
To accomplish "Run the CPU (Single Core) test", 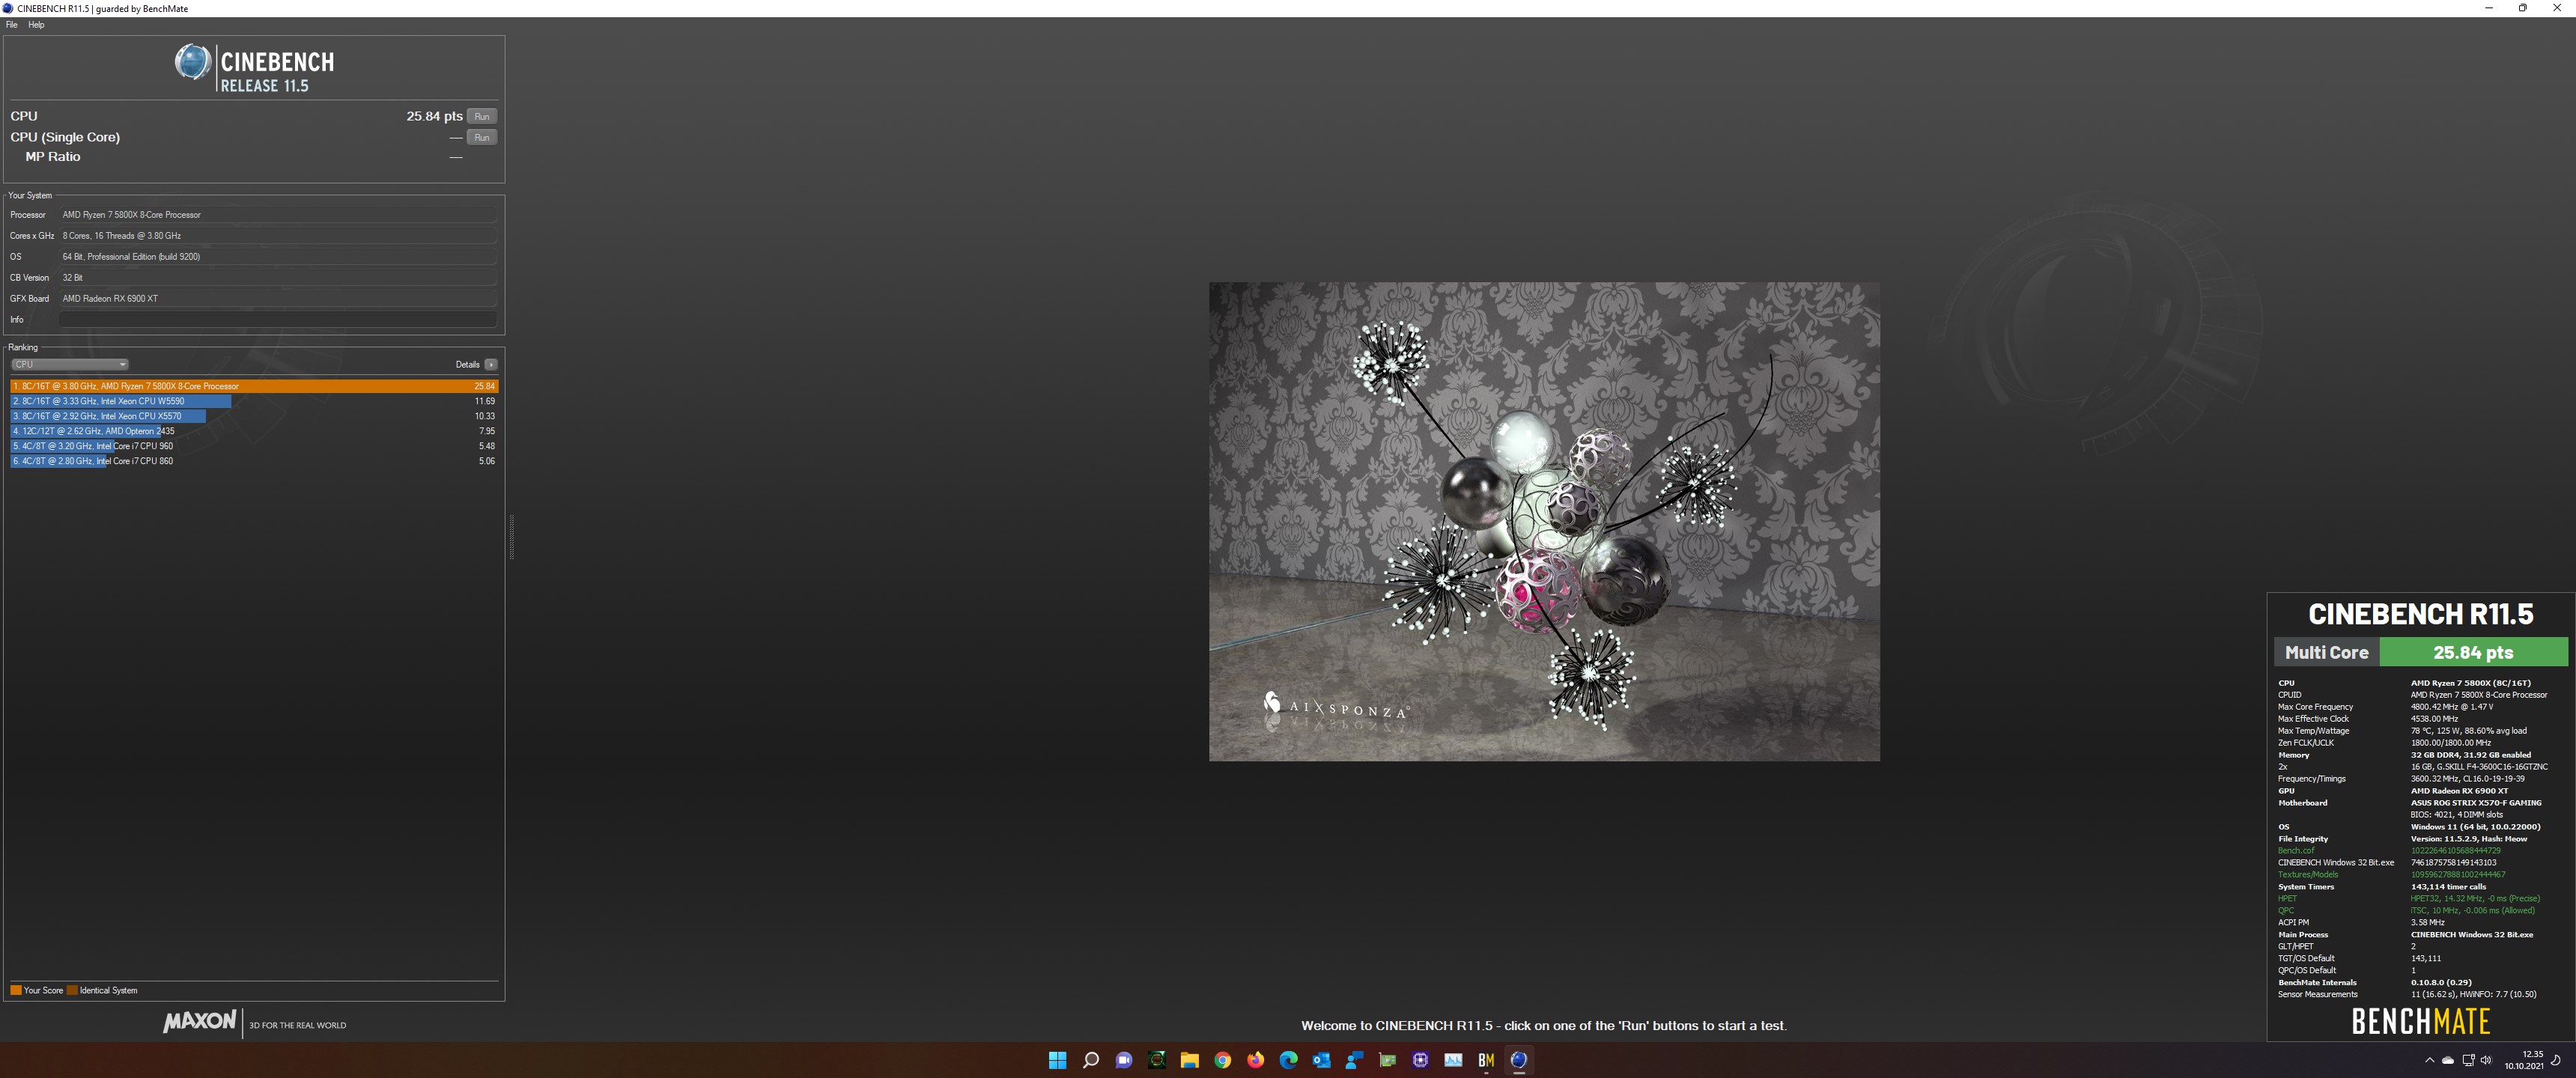I will (482, 137).
